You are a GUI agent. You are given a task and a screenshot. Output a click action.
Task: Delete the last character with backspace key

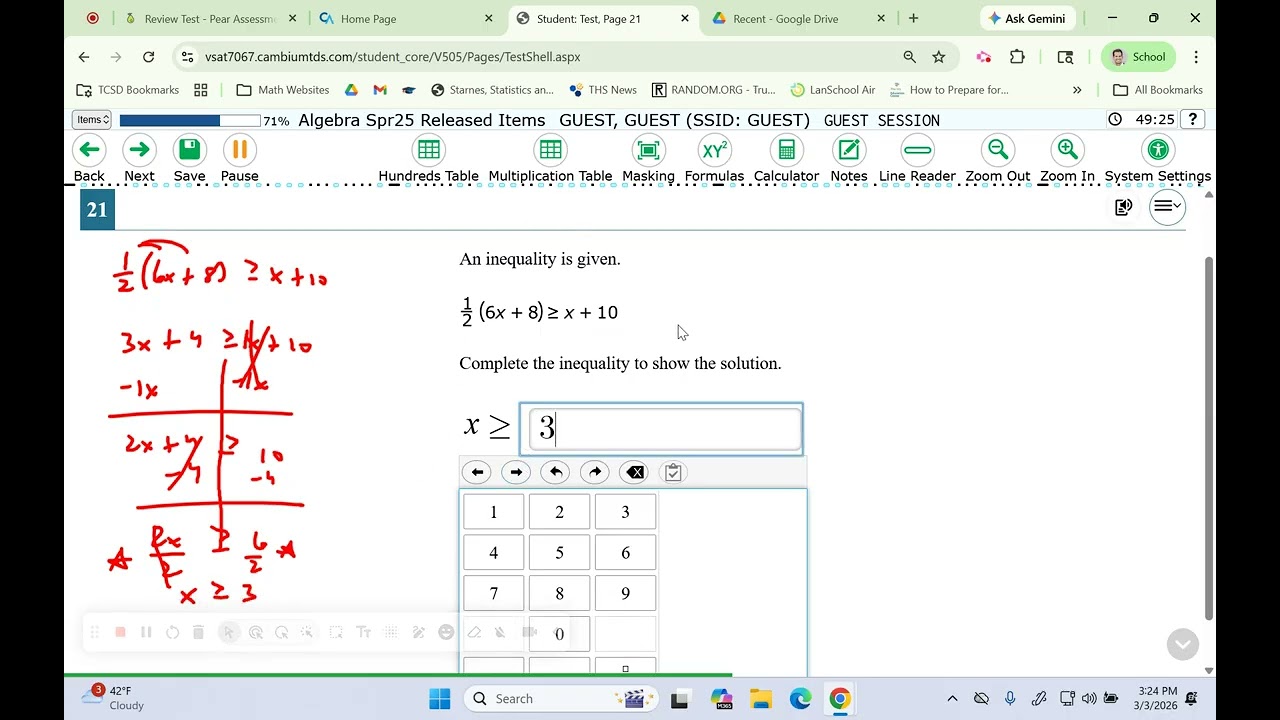pos(634,472)
